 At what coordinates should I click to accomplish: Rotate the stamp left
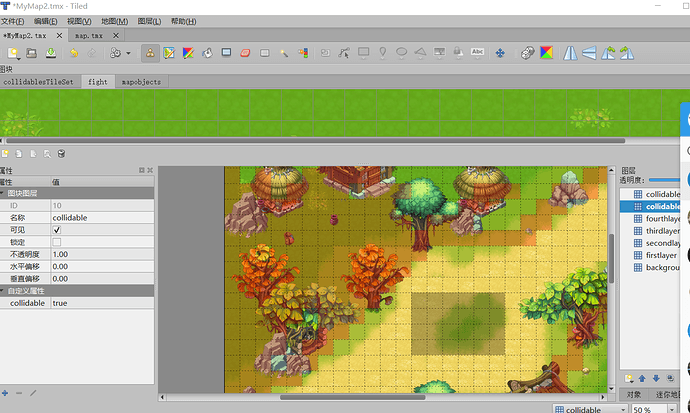click(608, 53)
